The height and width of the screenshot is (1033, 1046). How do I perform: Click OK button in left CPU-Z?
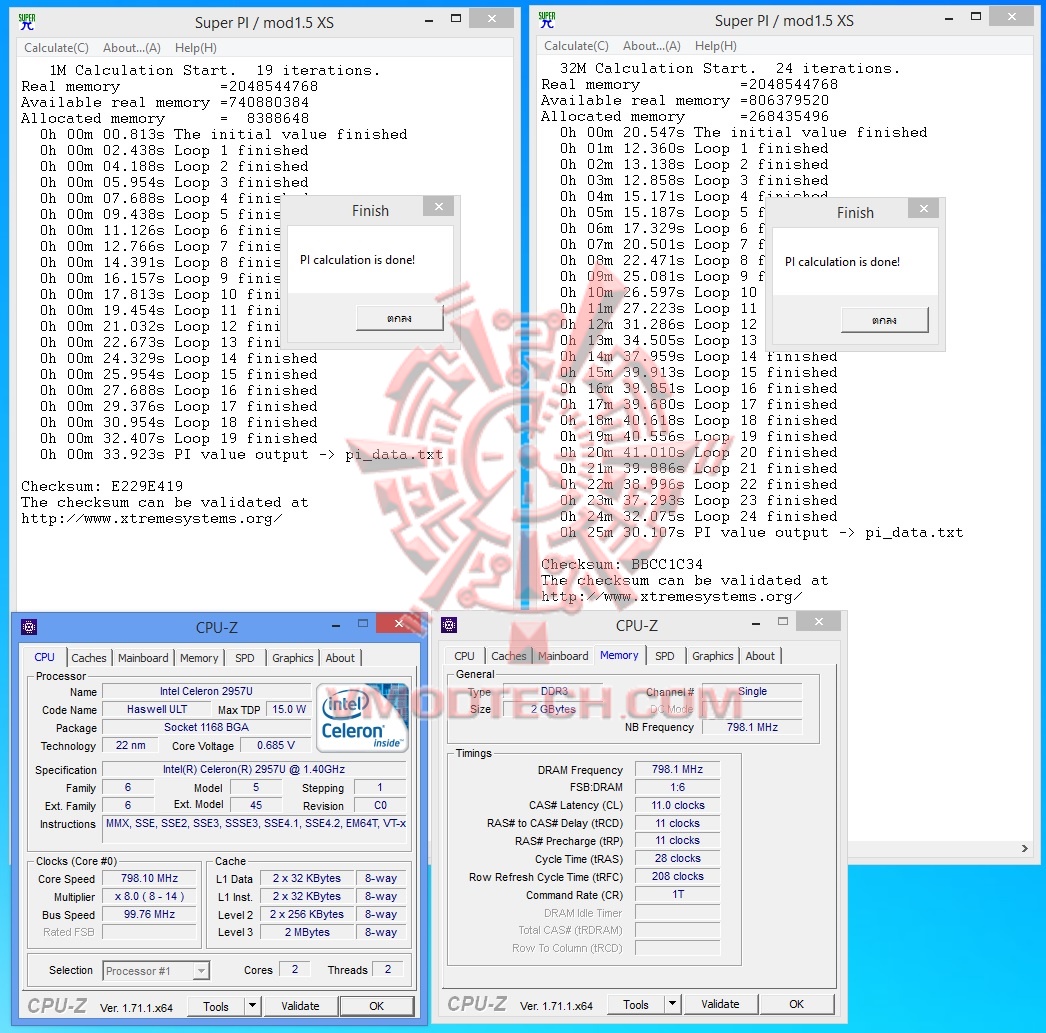pos(376,1006)
